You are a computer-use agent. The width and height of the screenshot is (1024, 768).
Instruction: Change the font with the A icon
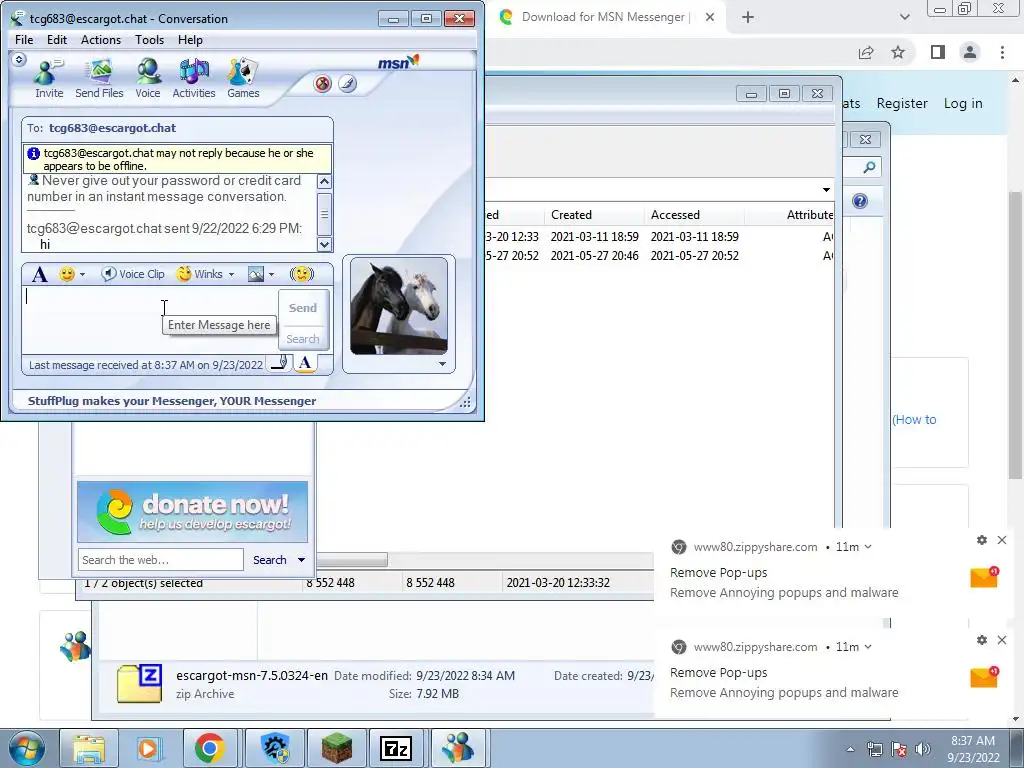(39, 274)
